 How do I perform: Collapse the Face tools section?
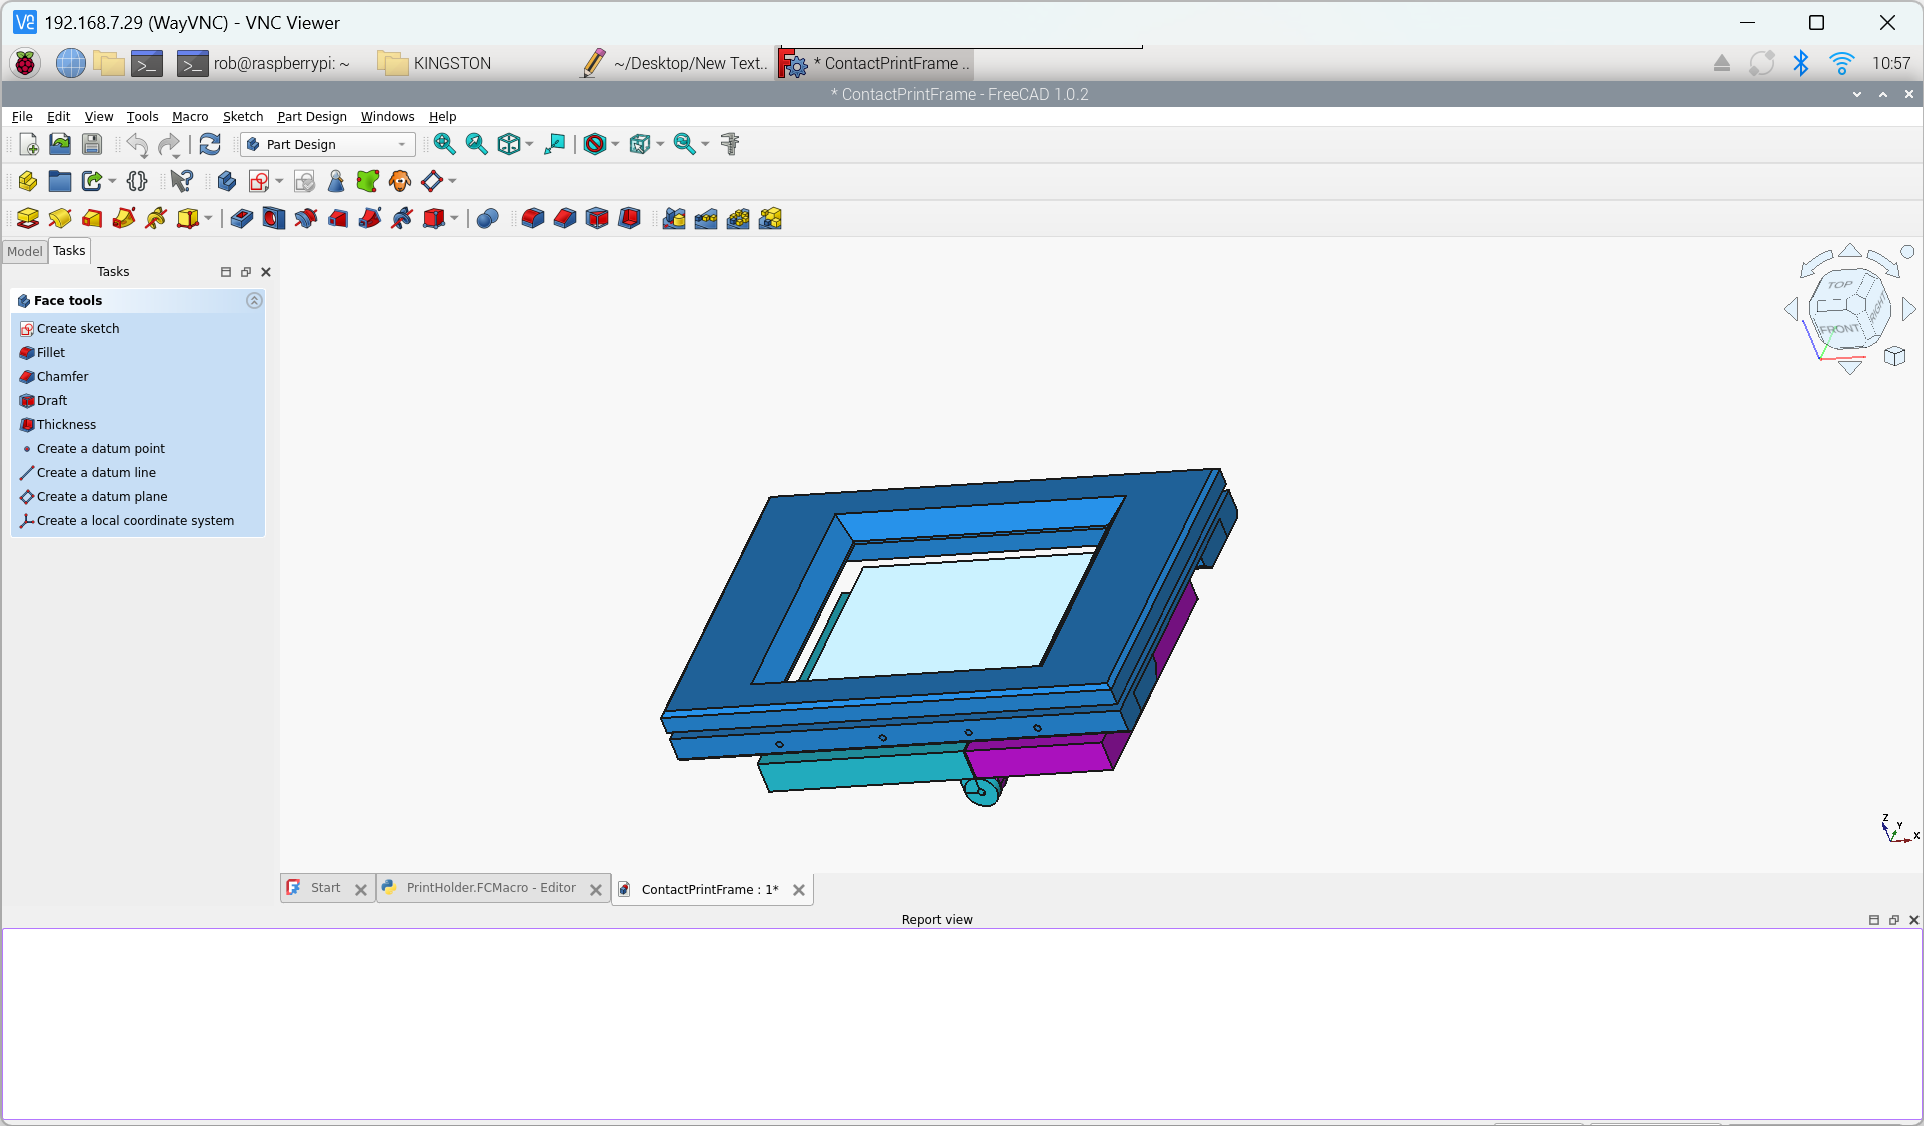tap(254, 300)
